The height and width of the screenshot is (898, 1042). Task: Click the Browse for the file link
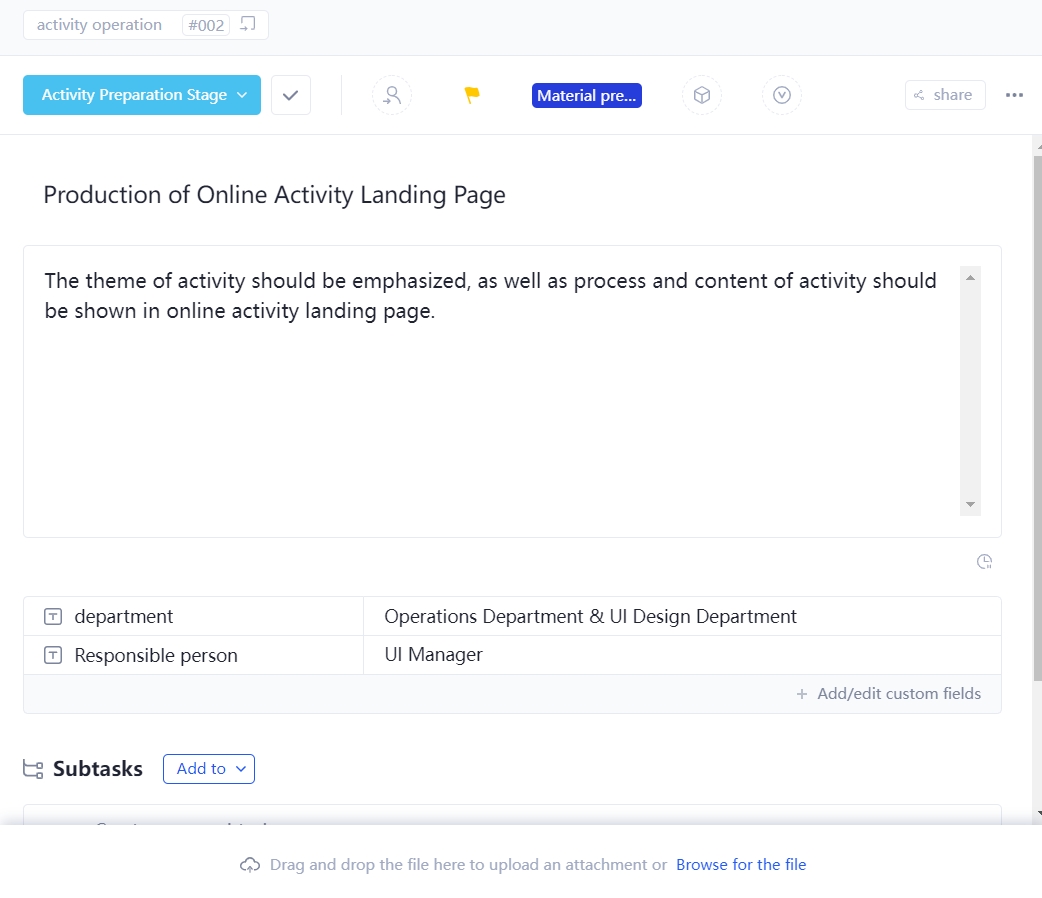741,865
